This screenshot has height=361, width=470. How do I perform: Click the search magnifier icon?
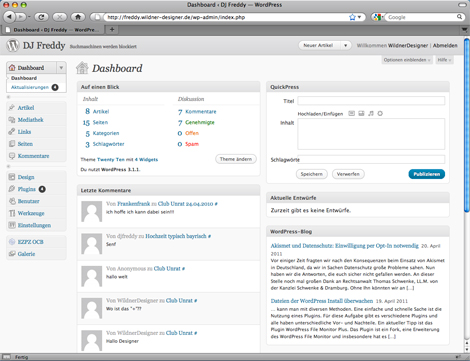point(459,17)
